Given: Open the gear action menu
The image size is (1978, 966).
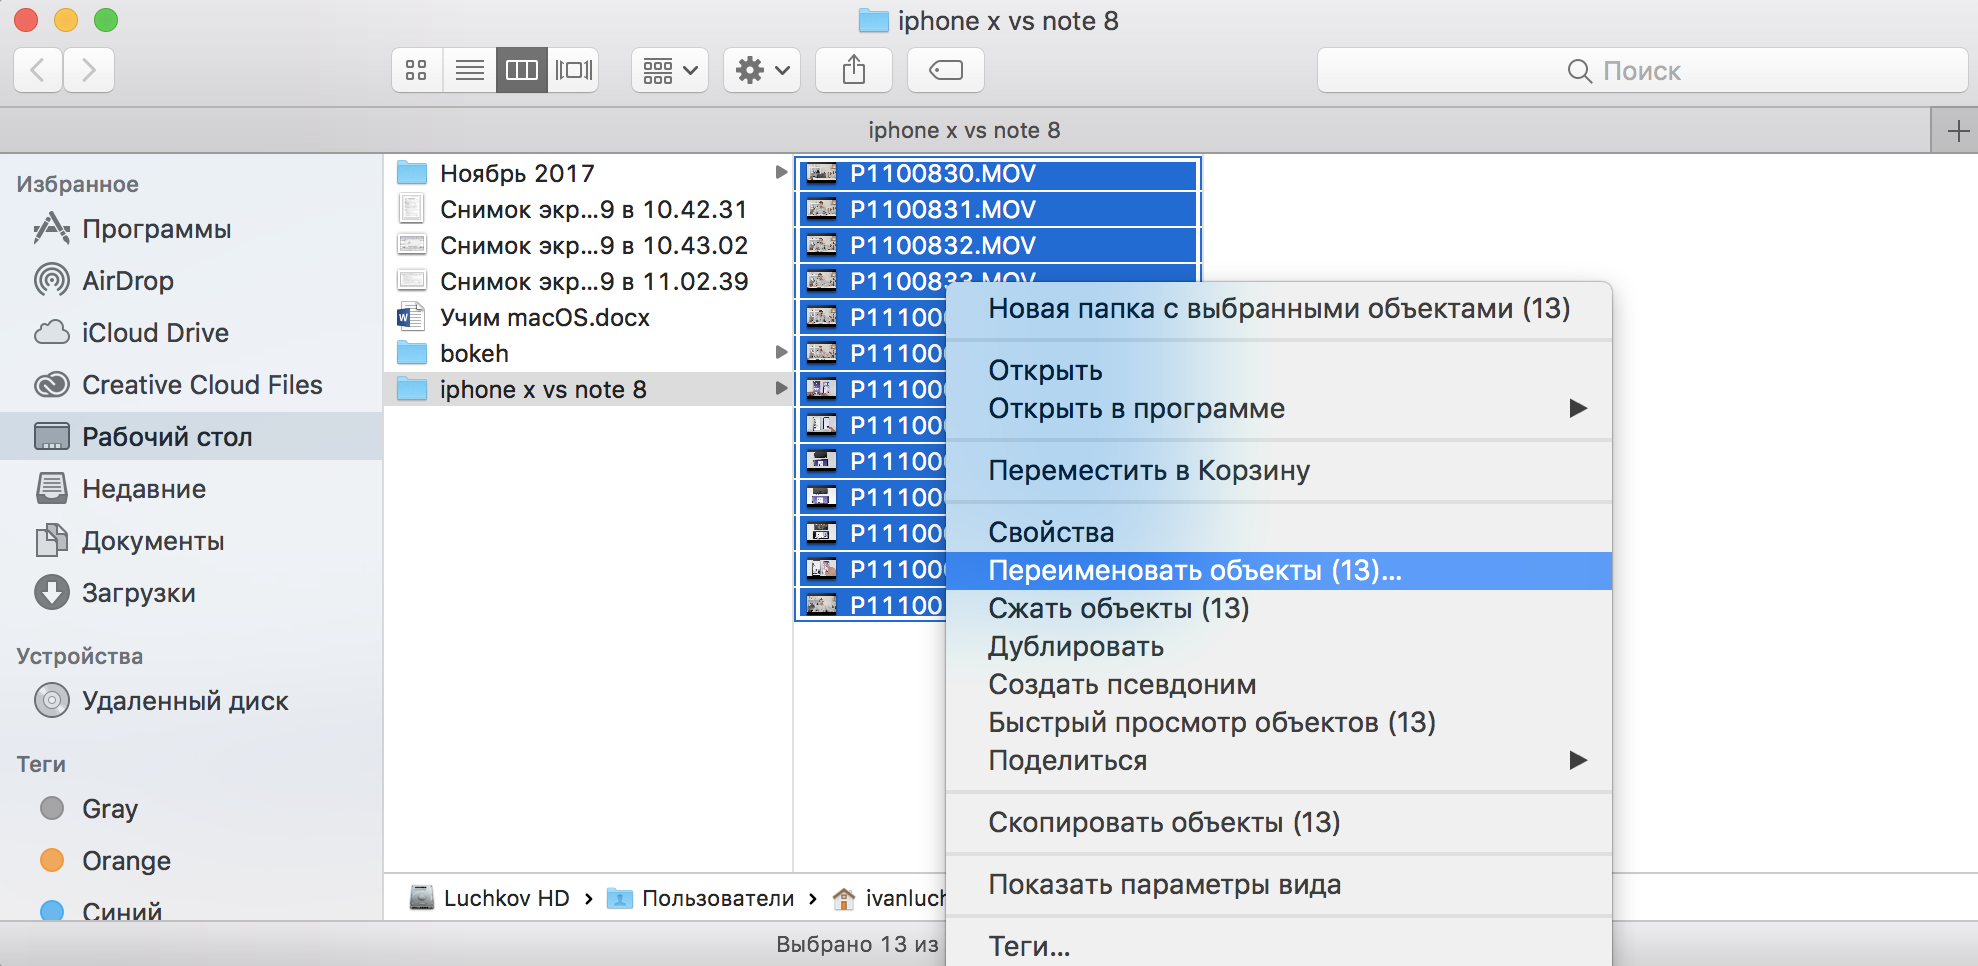Looking at the screenshot, I should point(762,70).
